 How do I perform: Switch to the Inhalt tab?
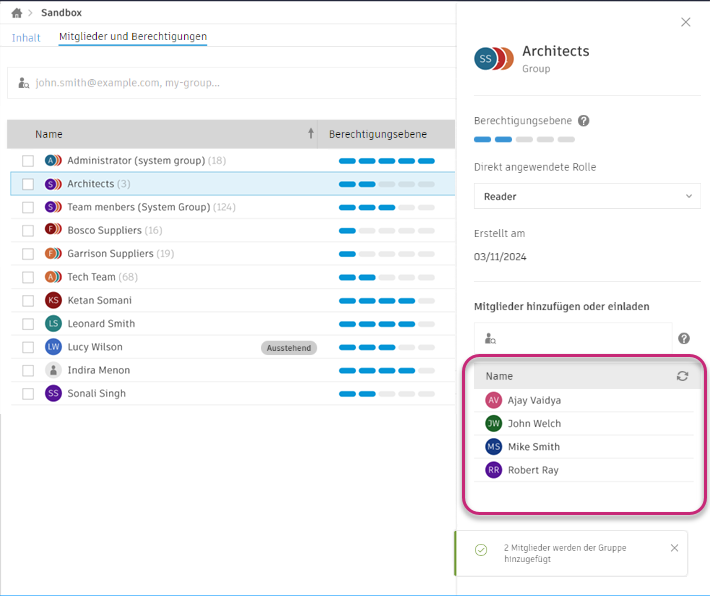pos(26,38)
